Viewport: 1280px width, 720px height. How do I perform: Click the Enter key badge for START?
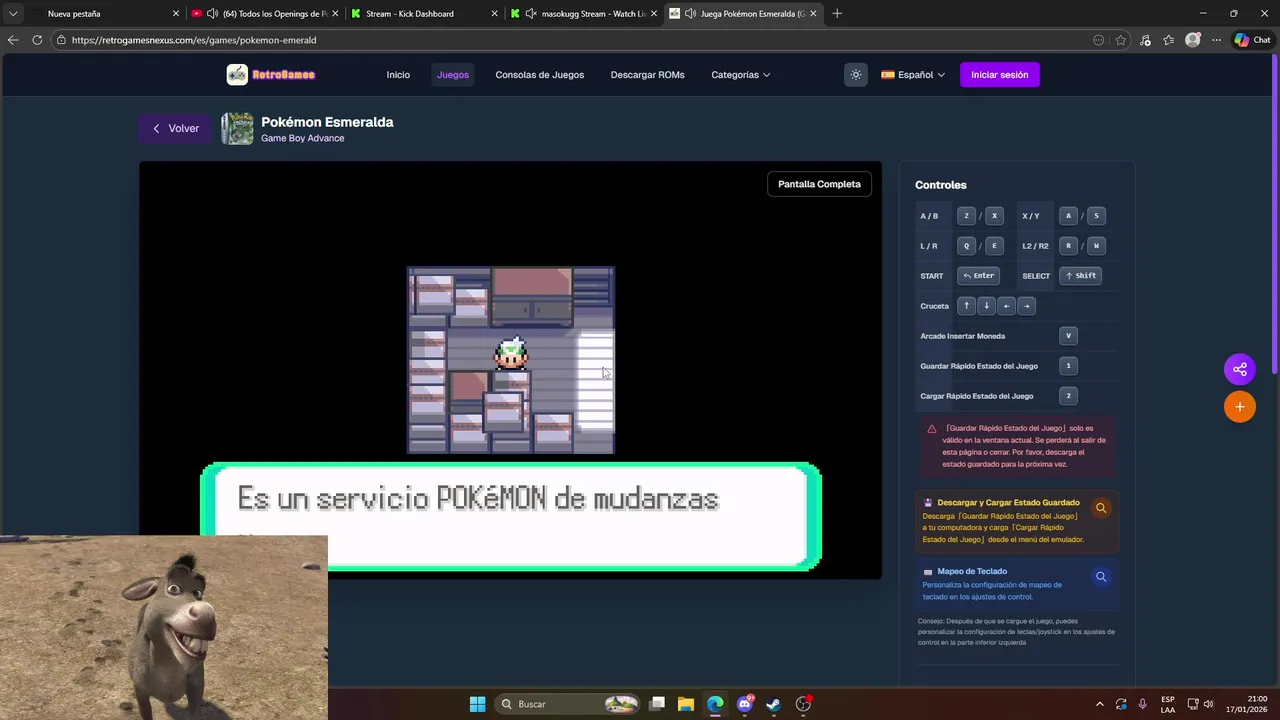coord(979,276)
